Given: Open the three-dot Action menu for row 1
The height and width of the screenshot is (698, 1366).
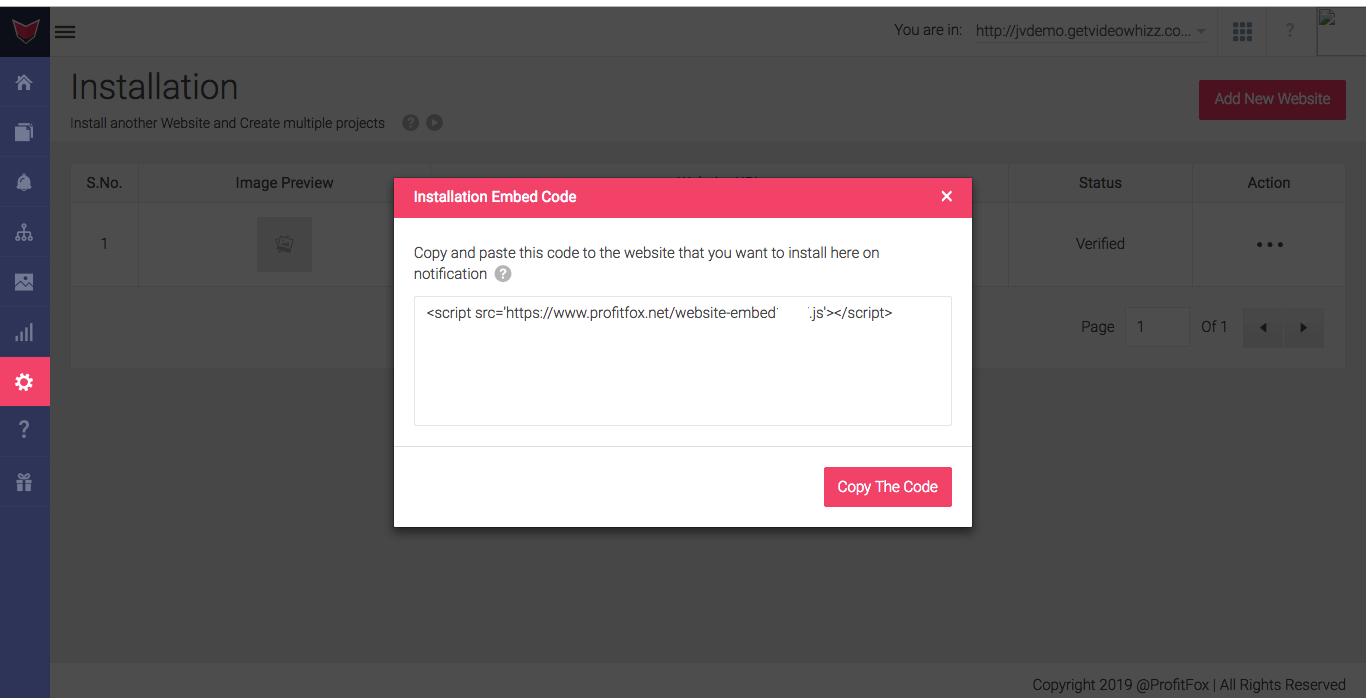Looking at the screenshot, I should 1269,244.
